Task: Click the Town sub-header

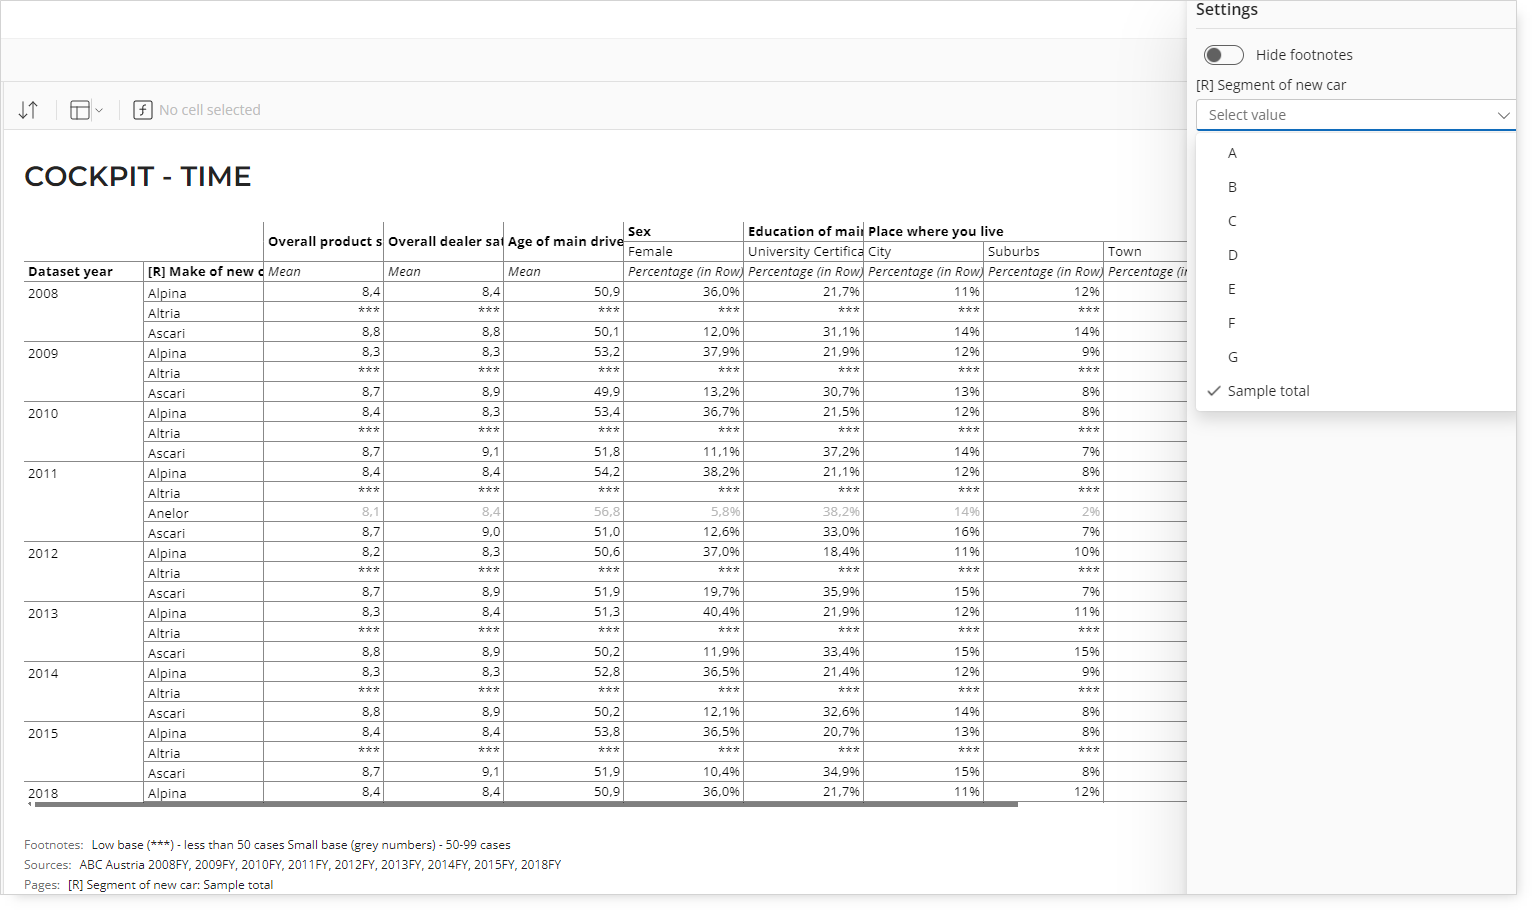Action: point(1146,252)
